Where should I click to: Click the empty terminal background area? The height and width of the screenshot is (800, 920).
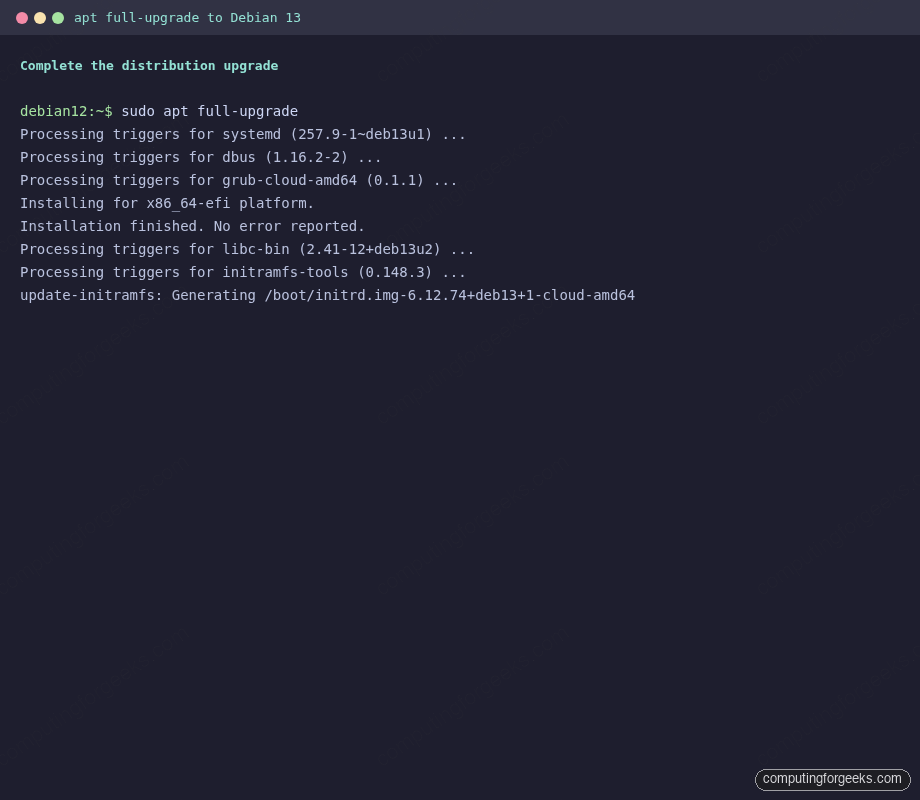click(x=460, y=500)
